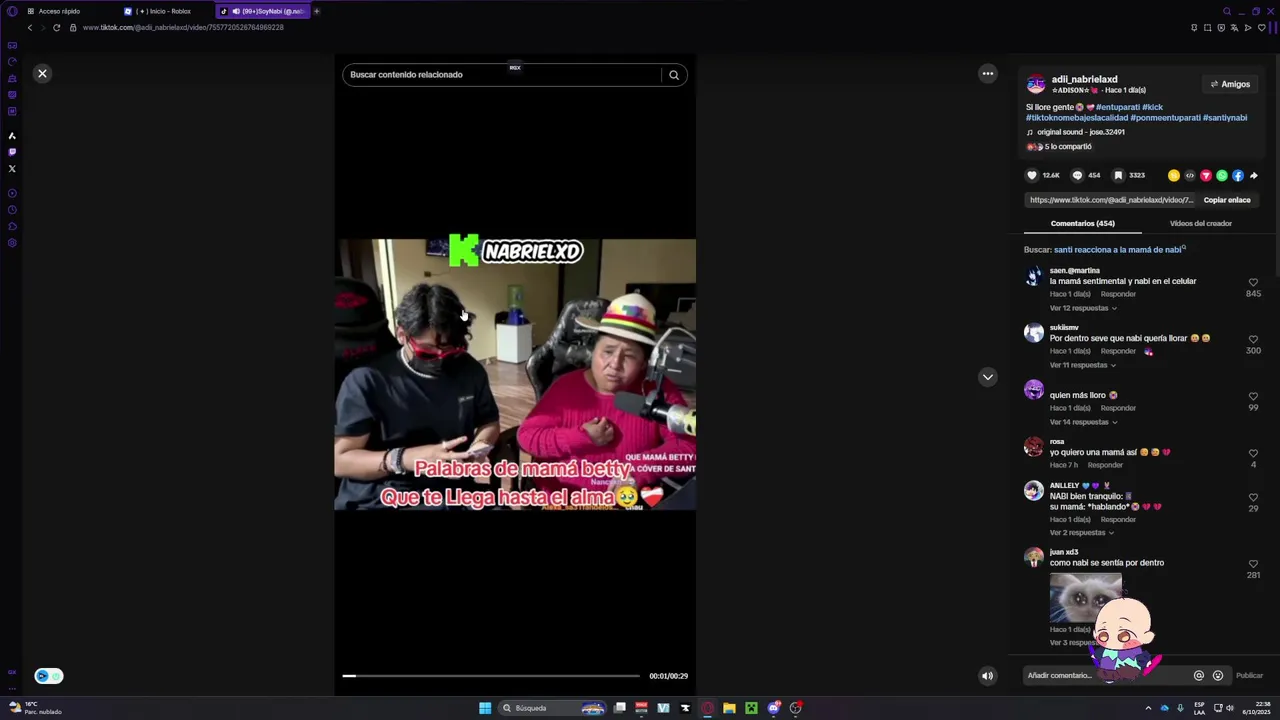
Task: Click the adii_nabrielaxd avatar
Action: (x=1036, y=84)
